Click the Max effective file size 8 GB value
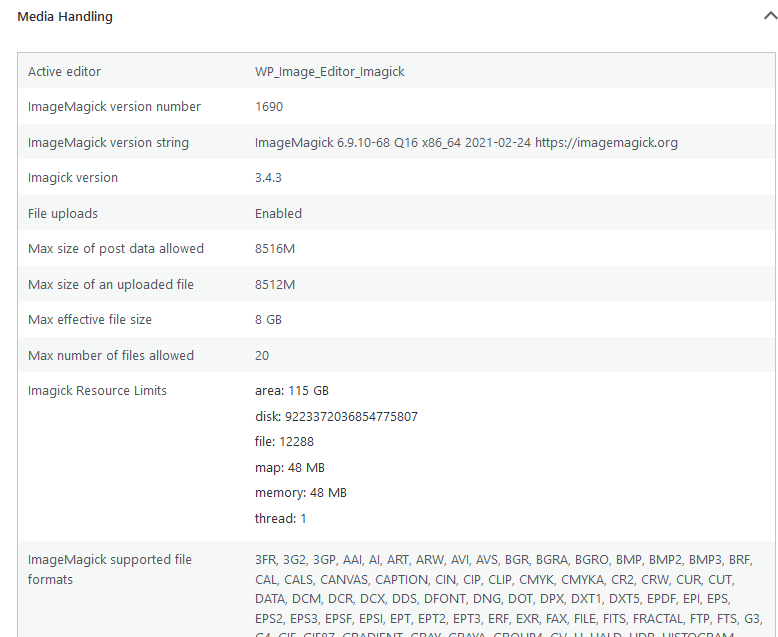The image size is (778, 637). (268, 319)
